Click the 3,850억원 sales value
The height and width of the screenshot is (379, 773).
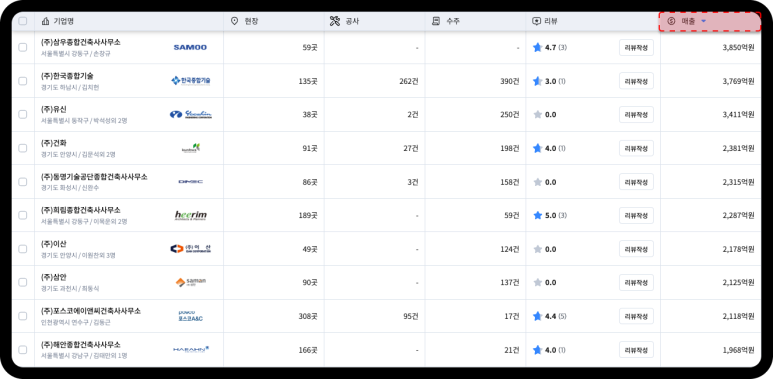click(x=738, y=48)
